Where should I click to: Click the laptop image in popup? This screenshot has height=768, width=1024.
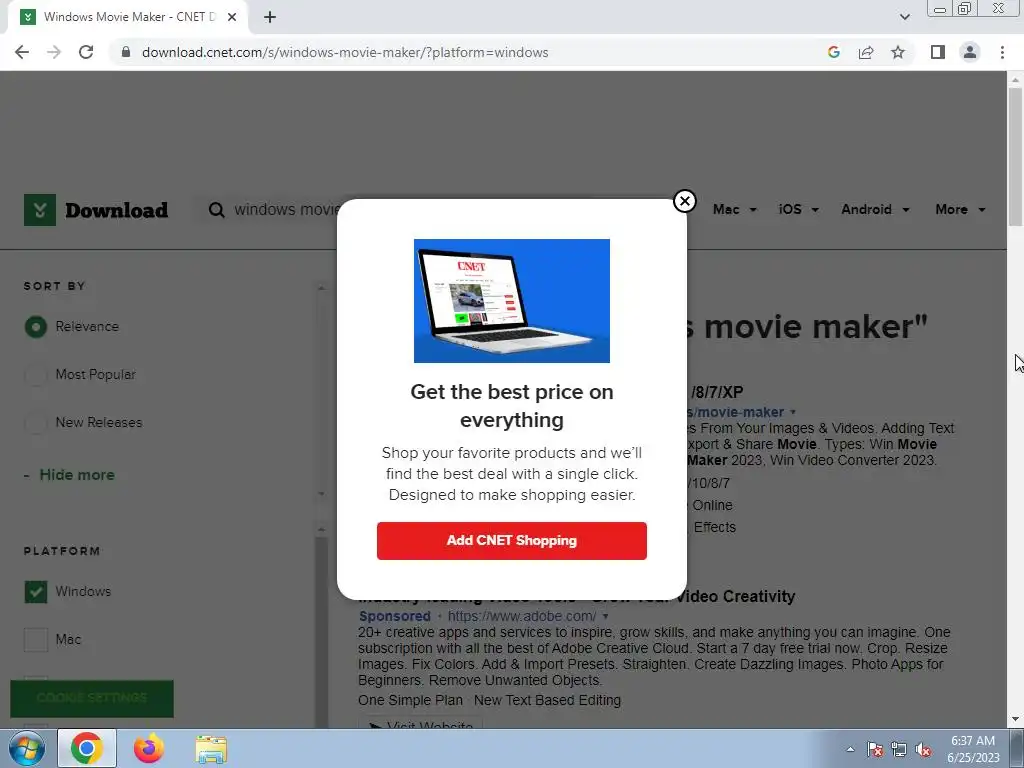(x=511, y=300)
